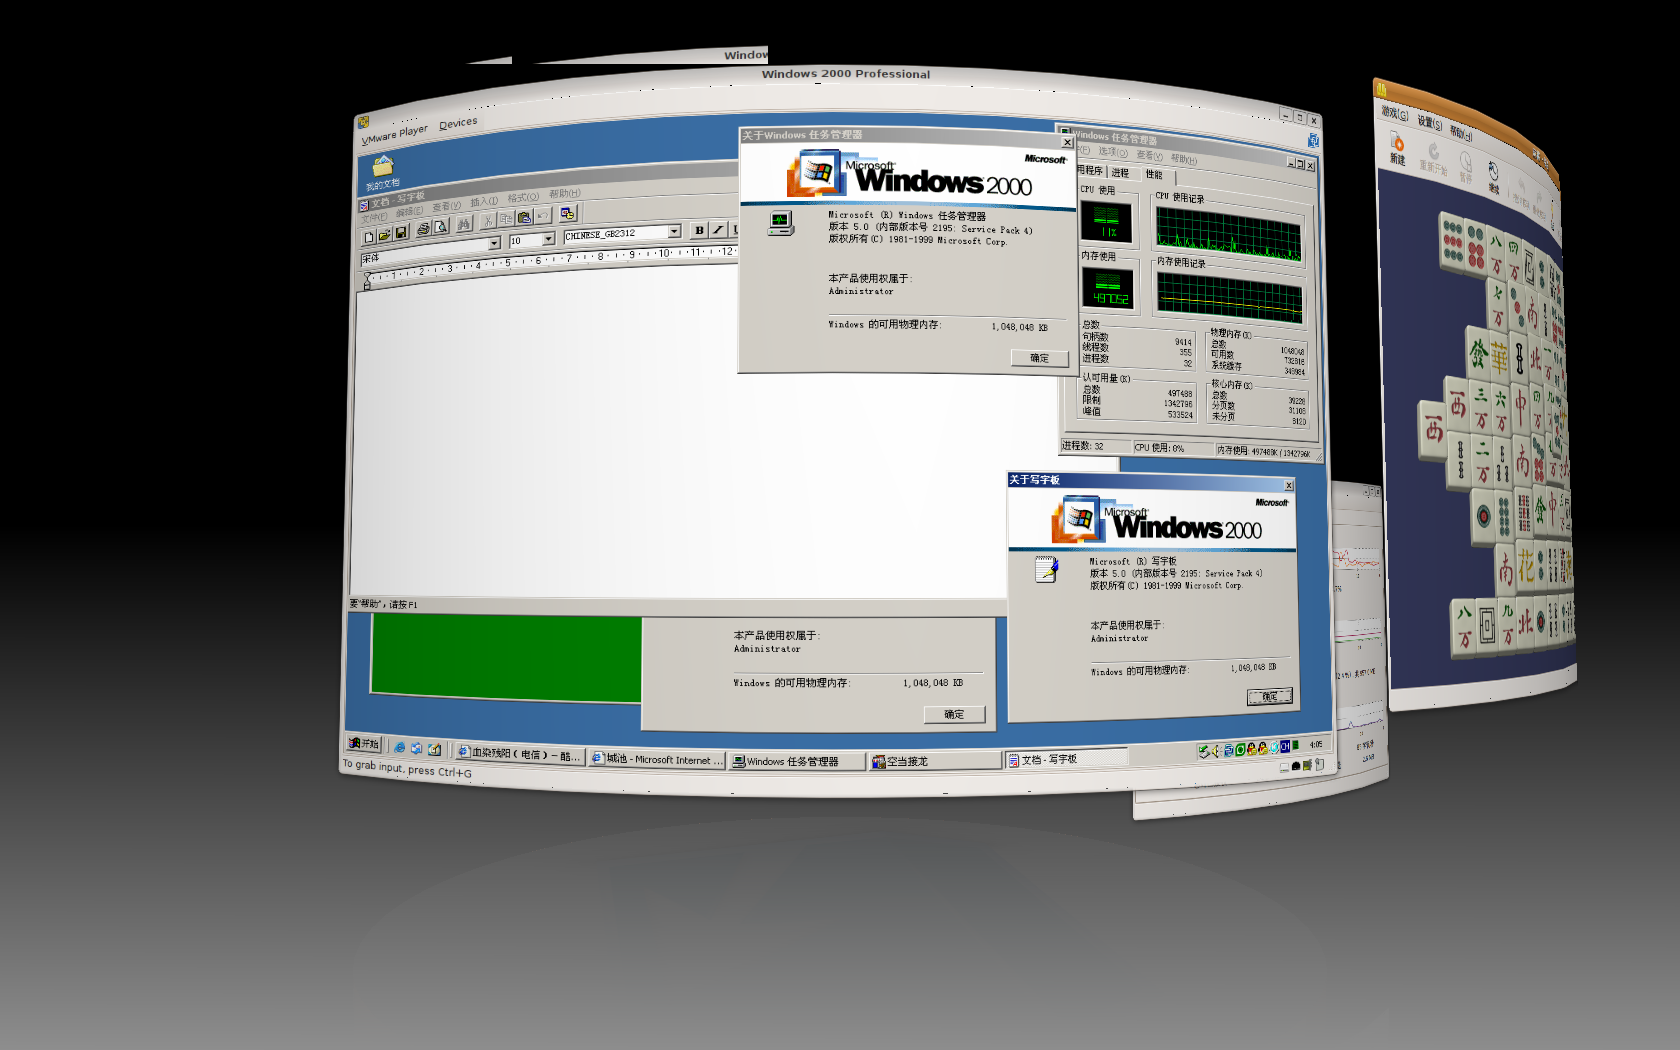Click the WordPad ruler indent marker
Screen dimensions: 1680x1050
367,283
